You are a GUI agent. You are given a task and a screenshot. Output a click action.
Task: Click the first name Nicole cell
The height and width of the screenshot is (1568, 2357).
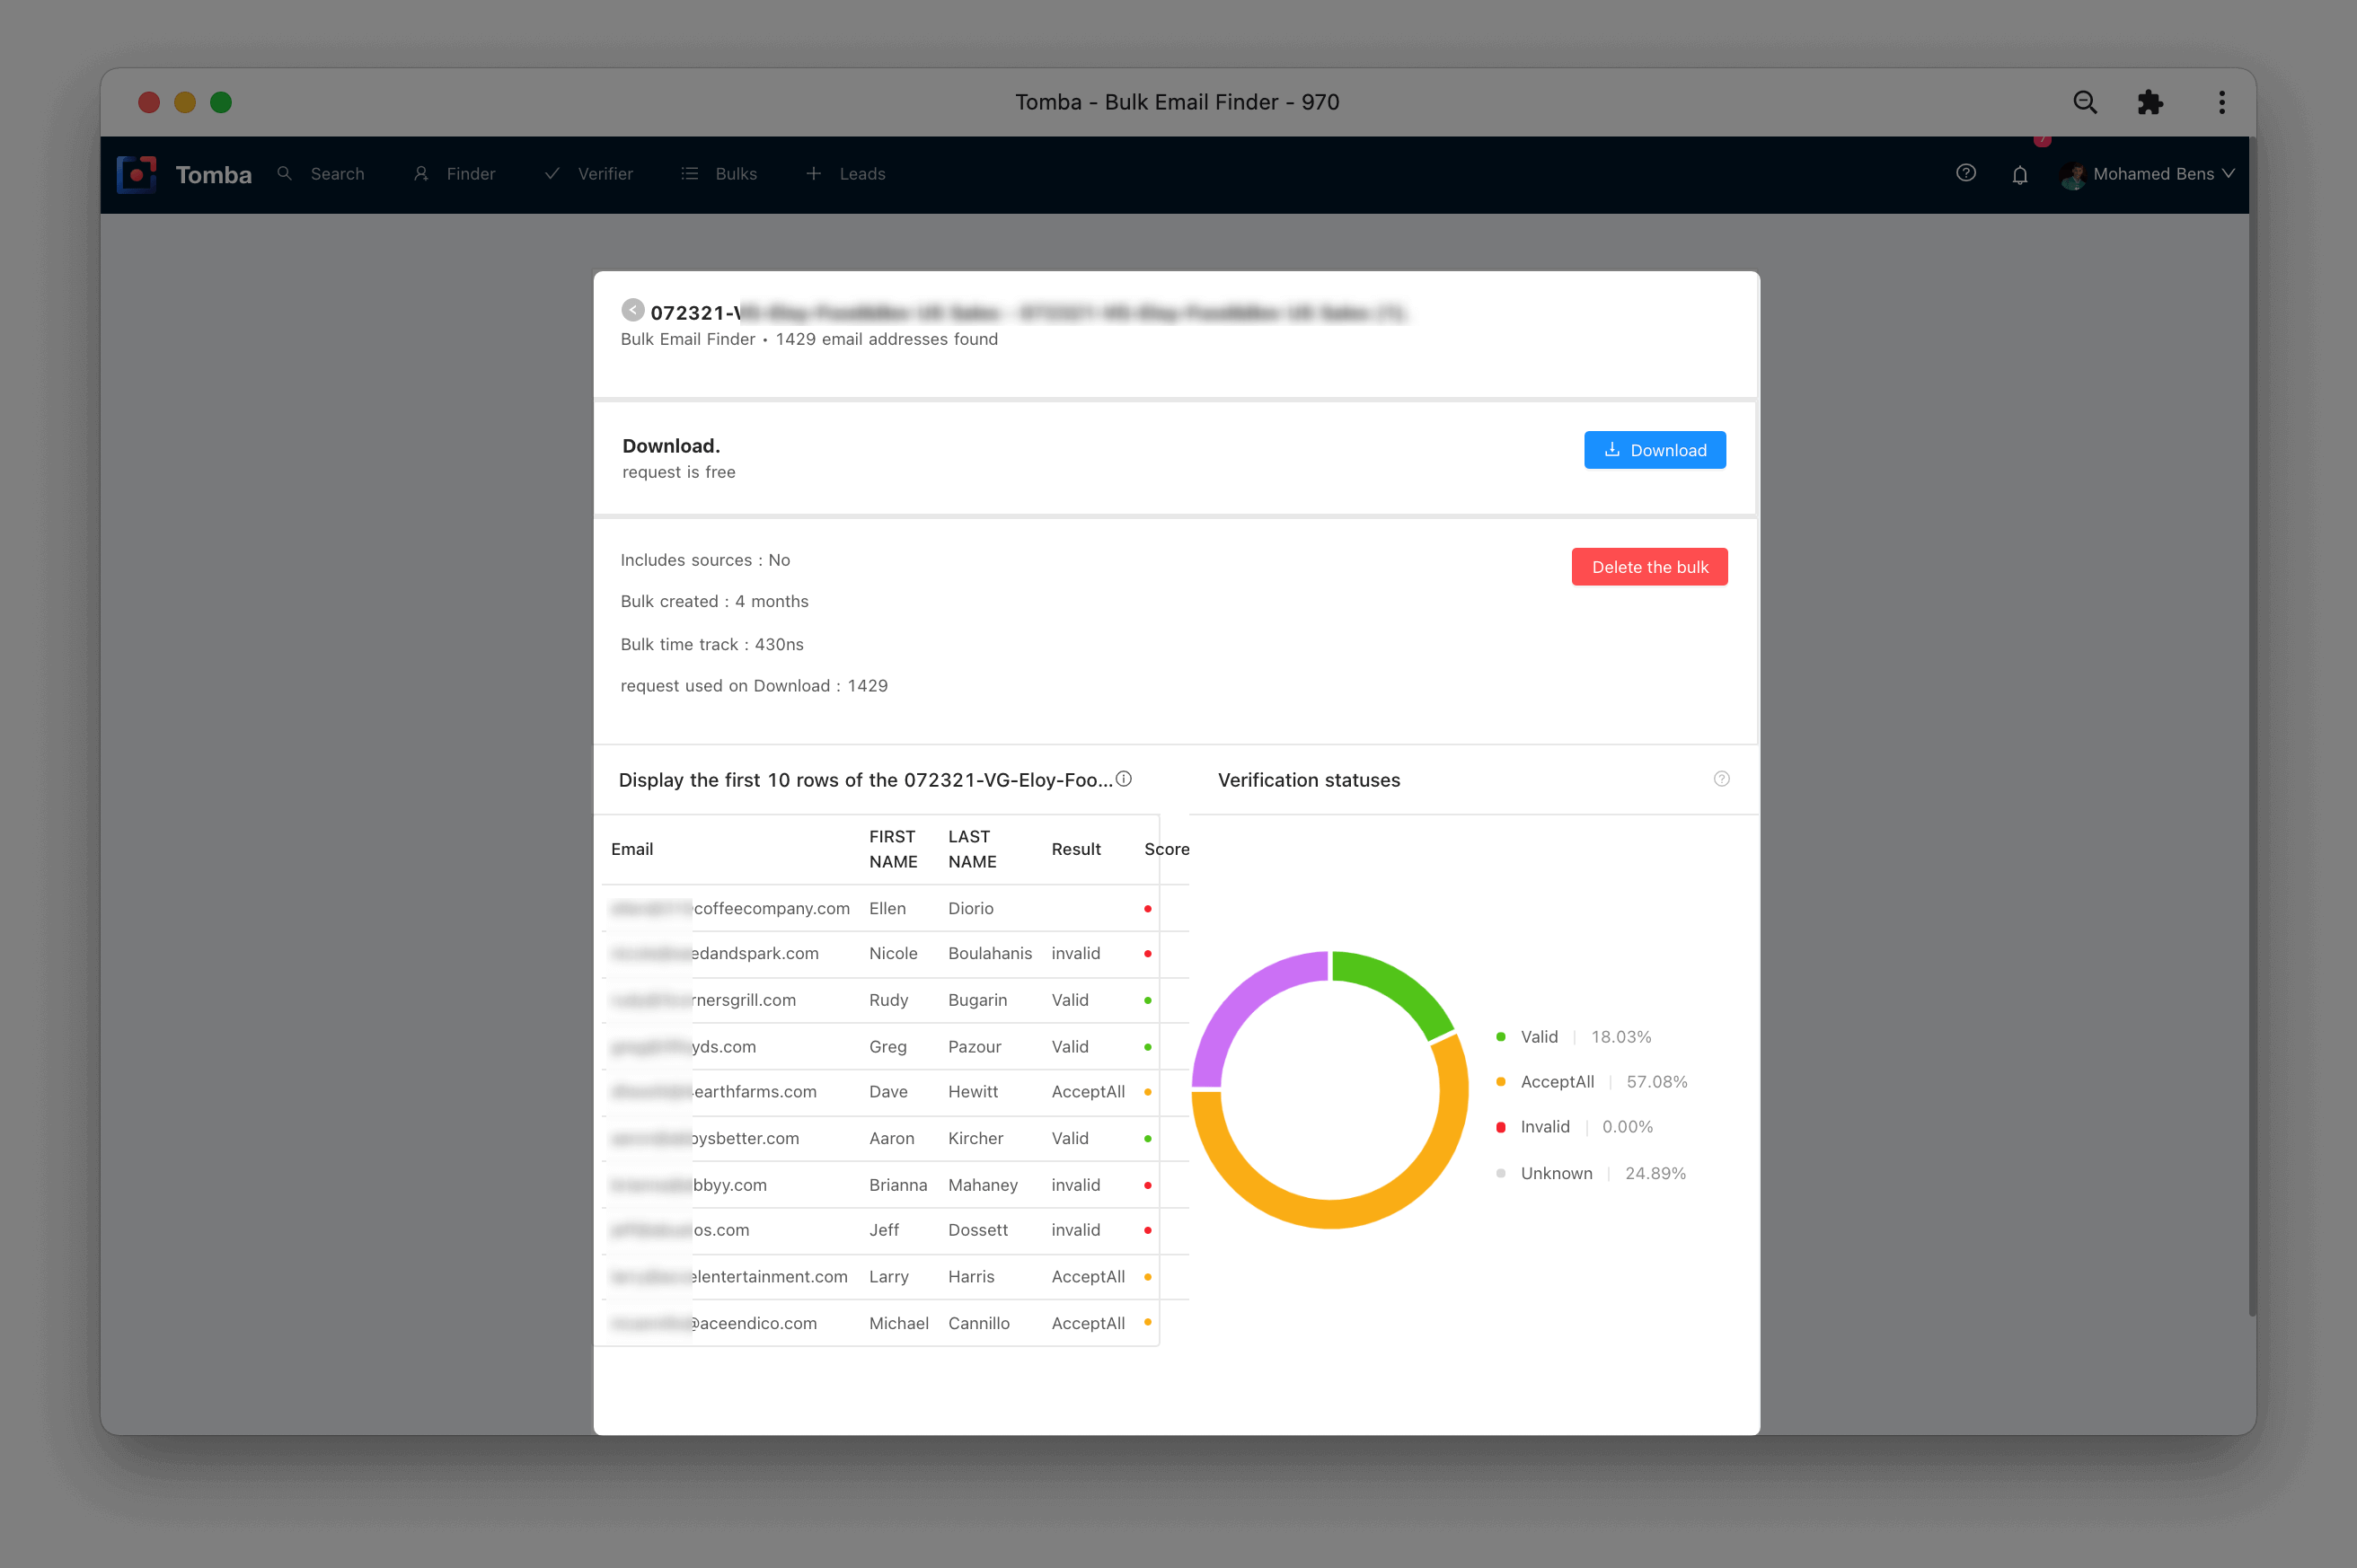tap(893, 953)
